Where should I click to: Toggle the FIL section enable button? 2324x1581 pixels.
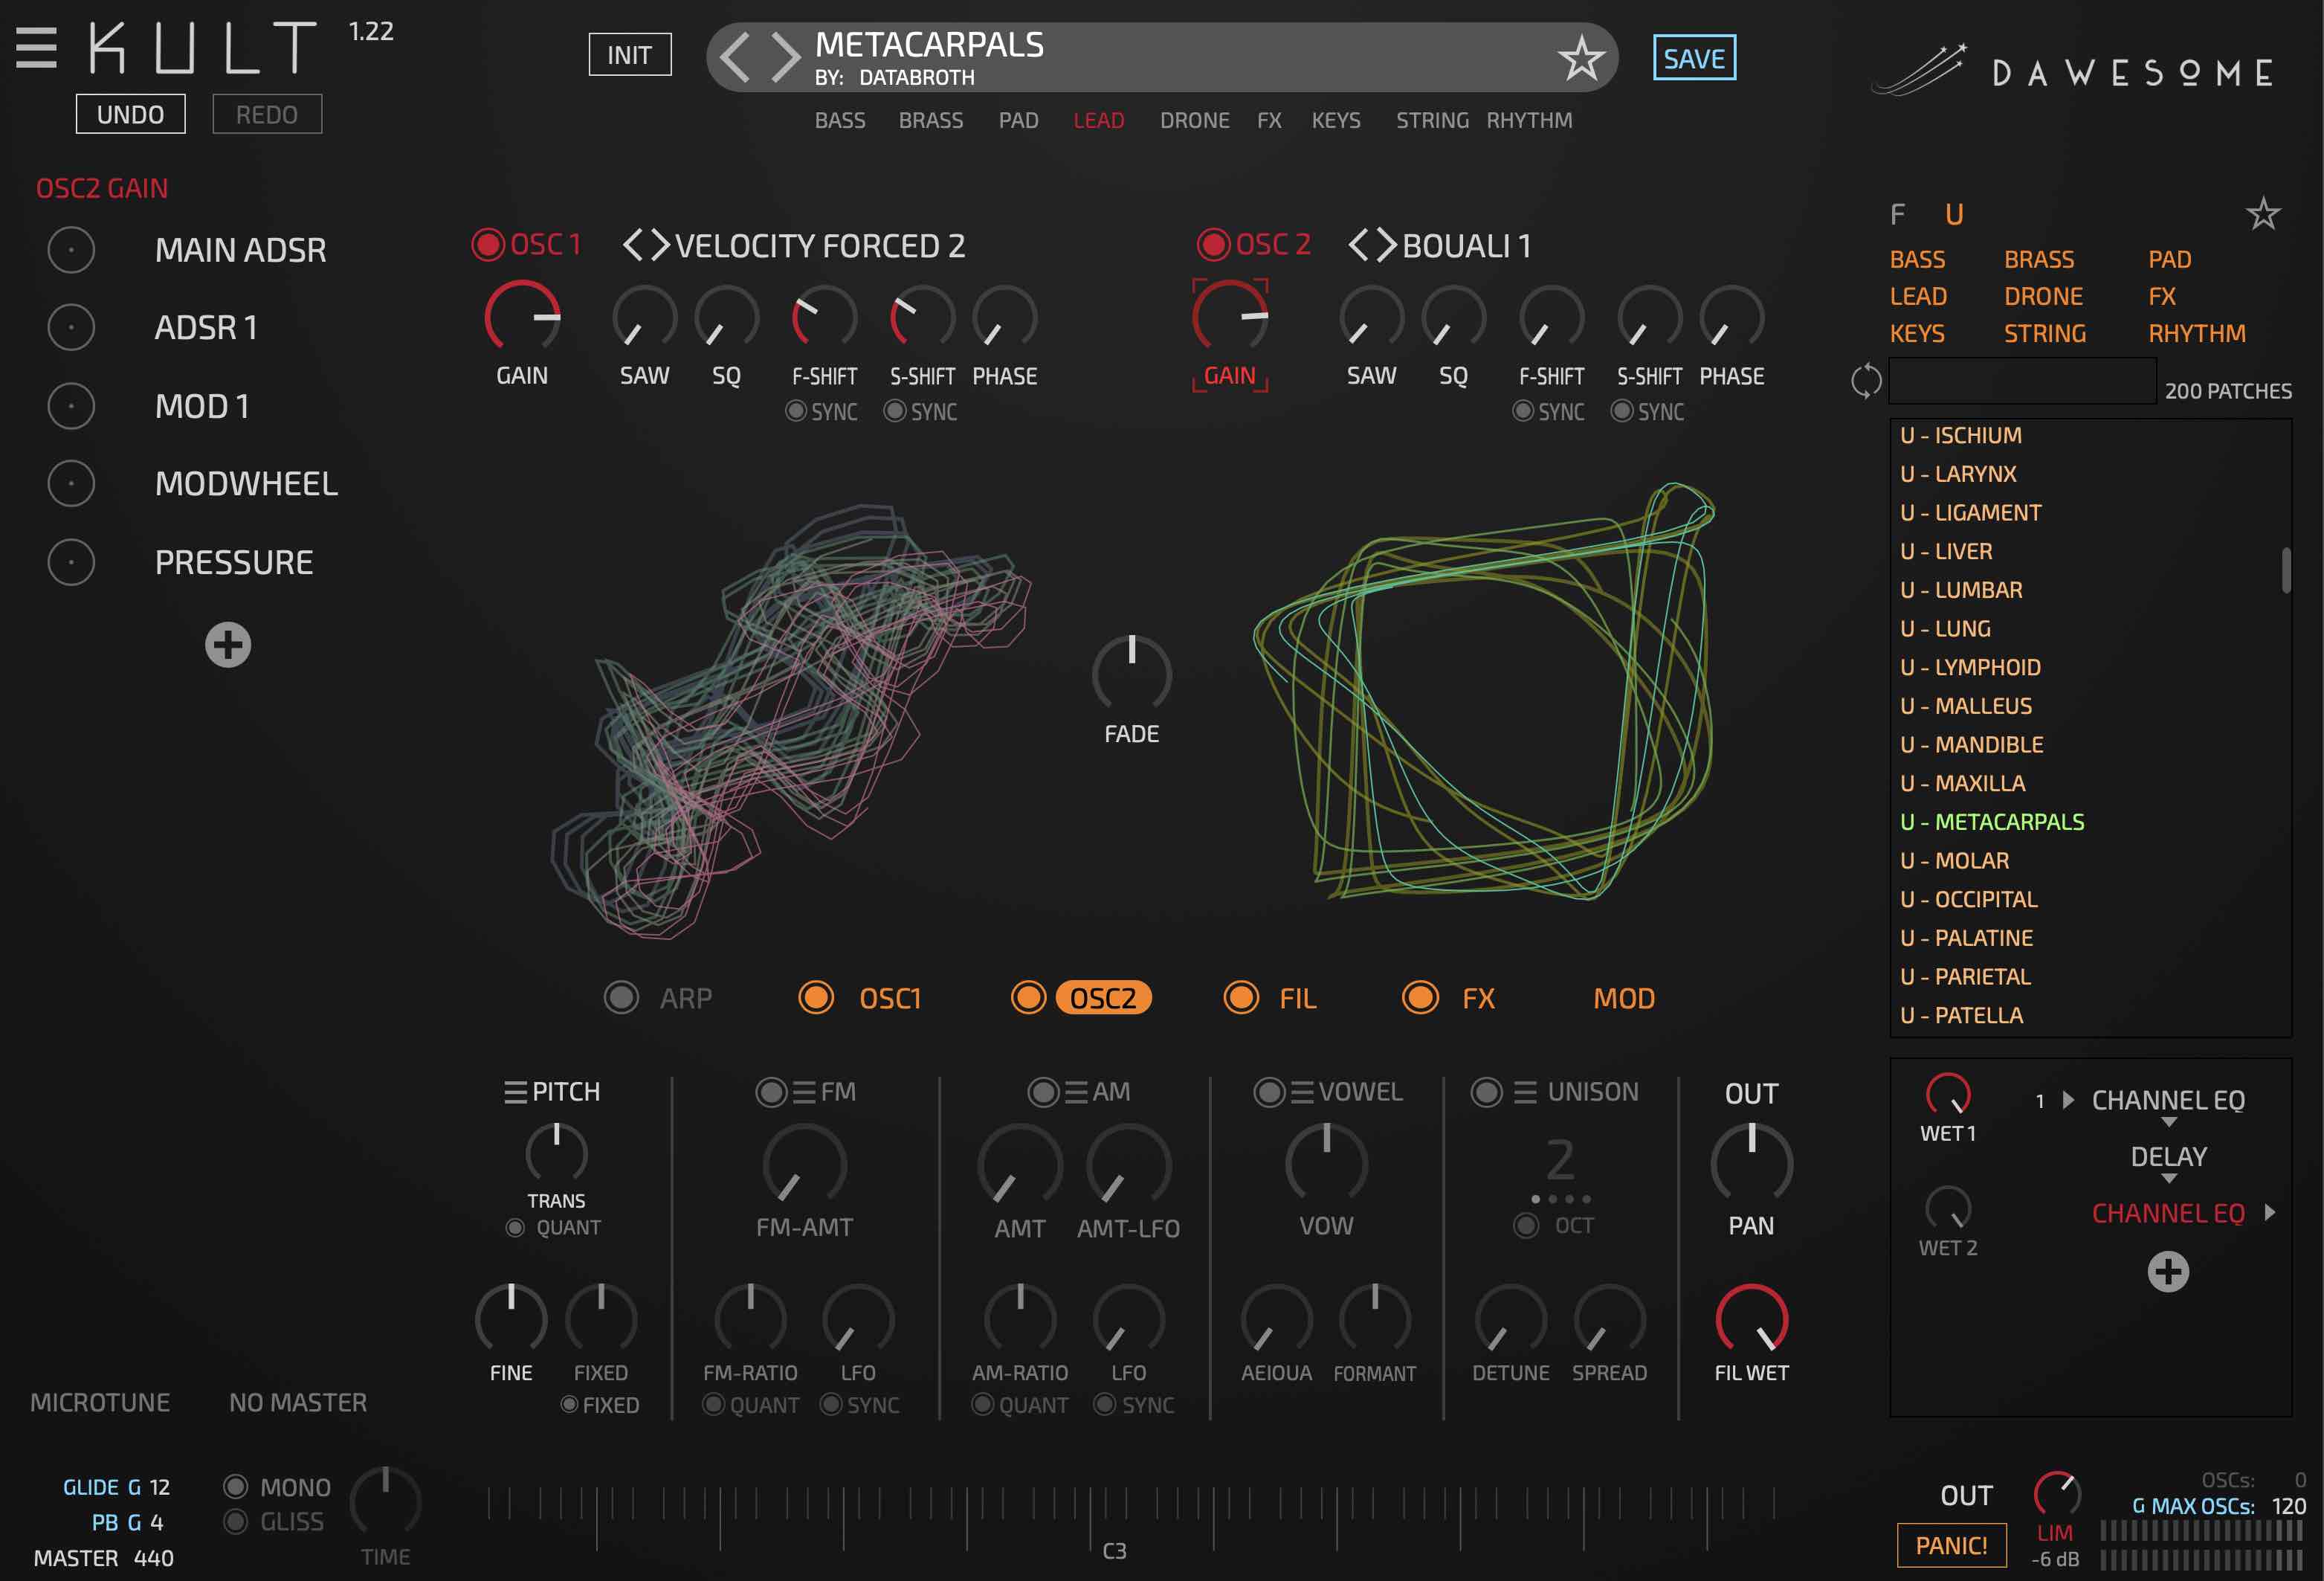coord(1241,998)
